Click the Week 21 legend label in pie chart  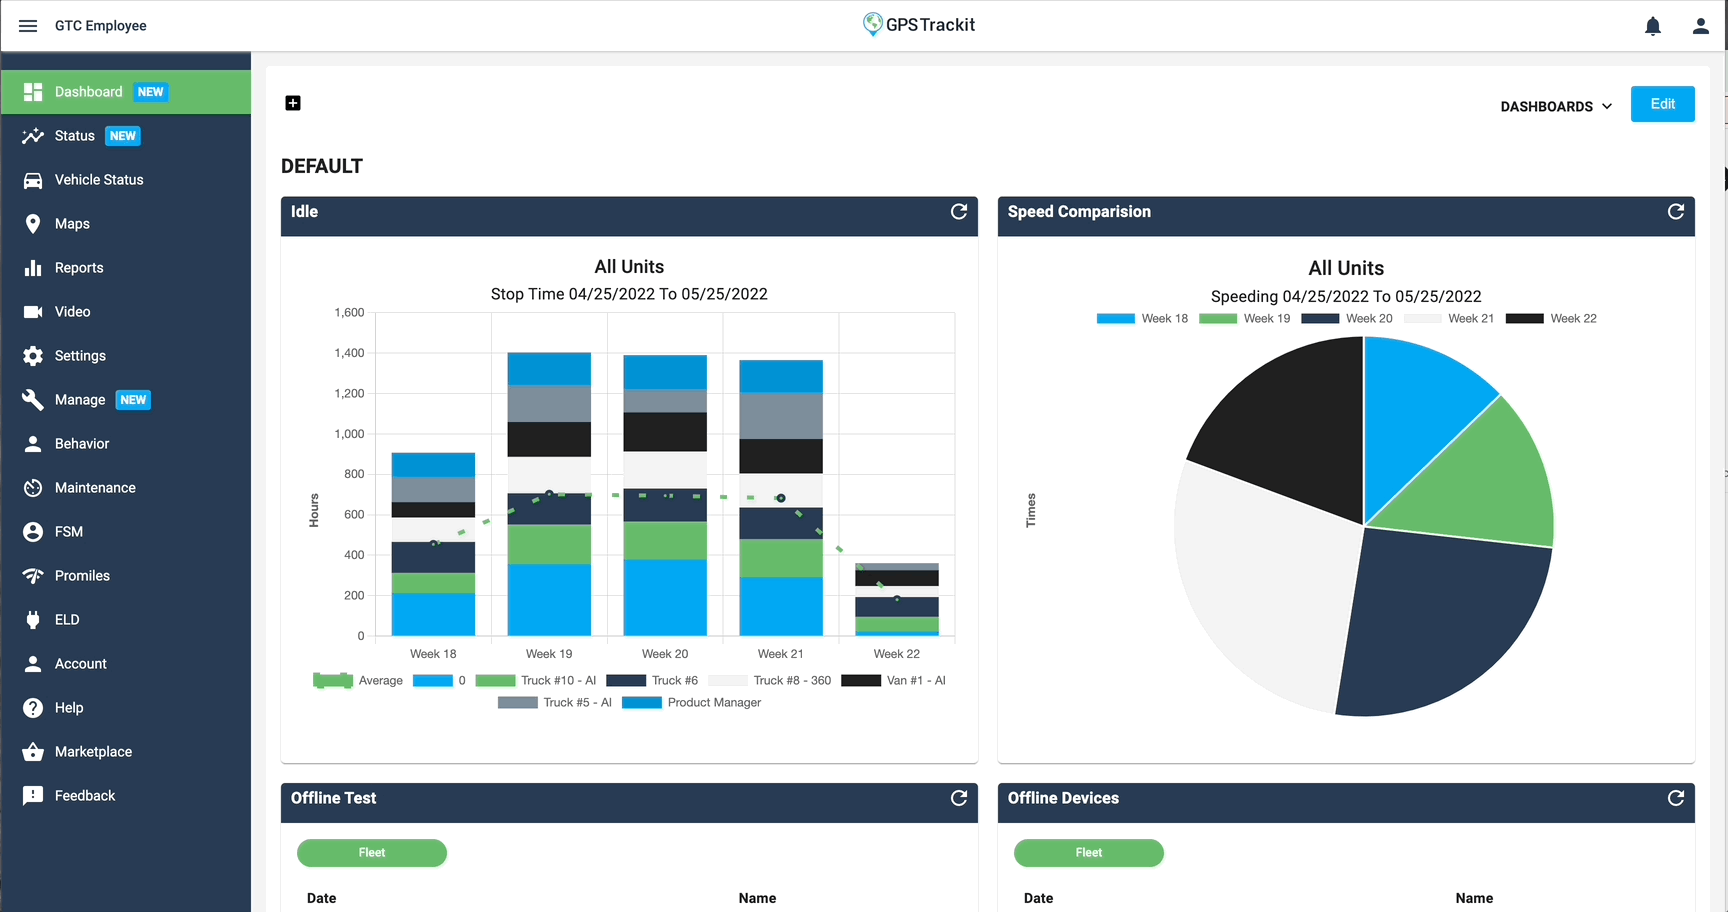1471,319
